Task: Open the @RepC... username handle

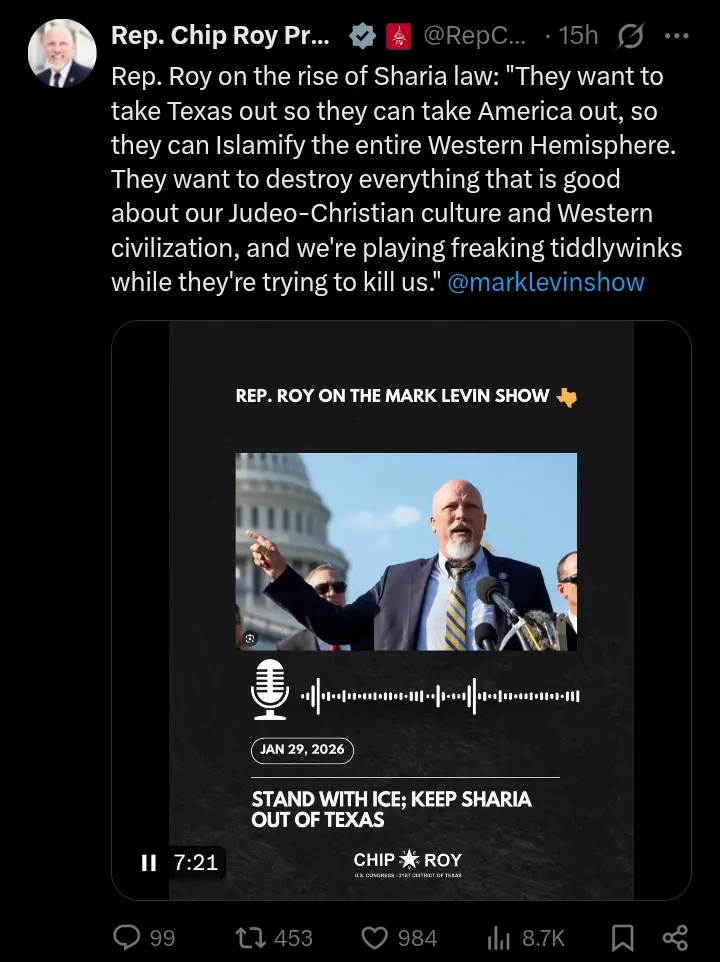Action: click(x=475, y=36)
